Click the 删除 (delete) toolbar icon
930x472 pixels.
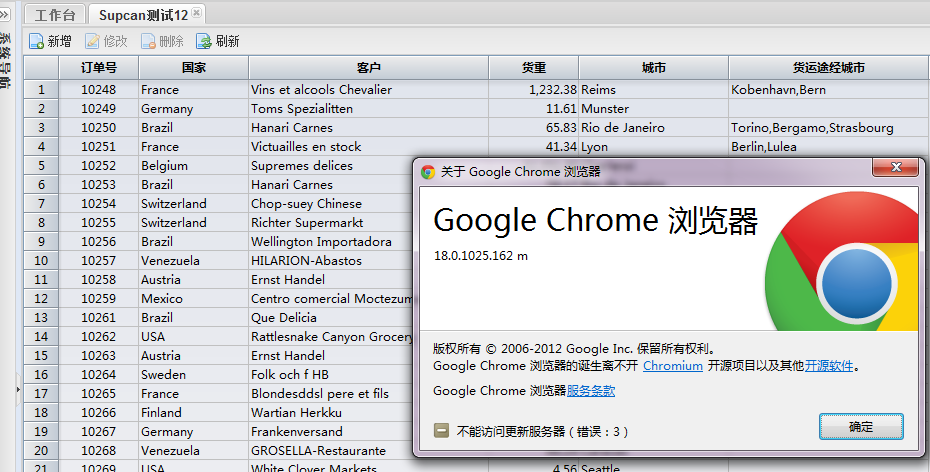tap(148, 41)
